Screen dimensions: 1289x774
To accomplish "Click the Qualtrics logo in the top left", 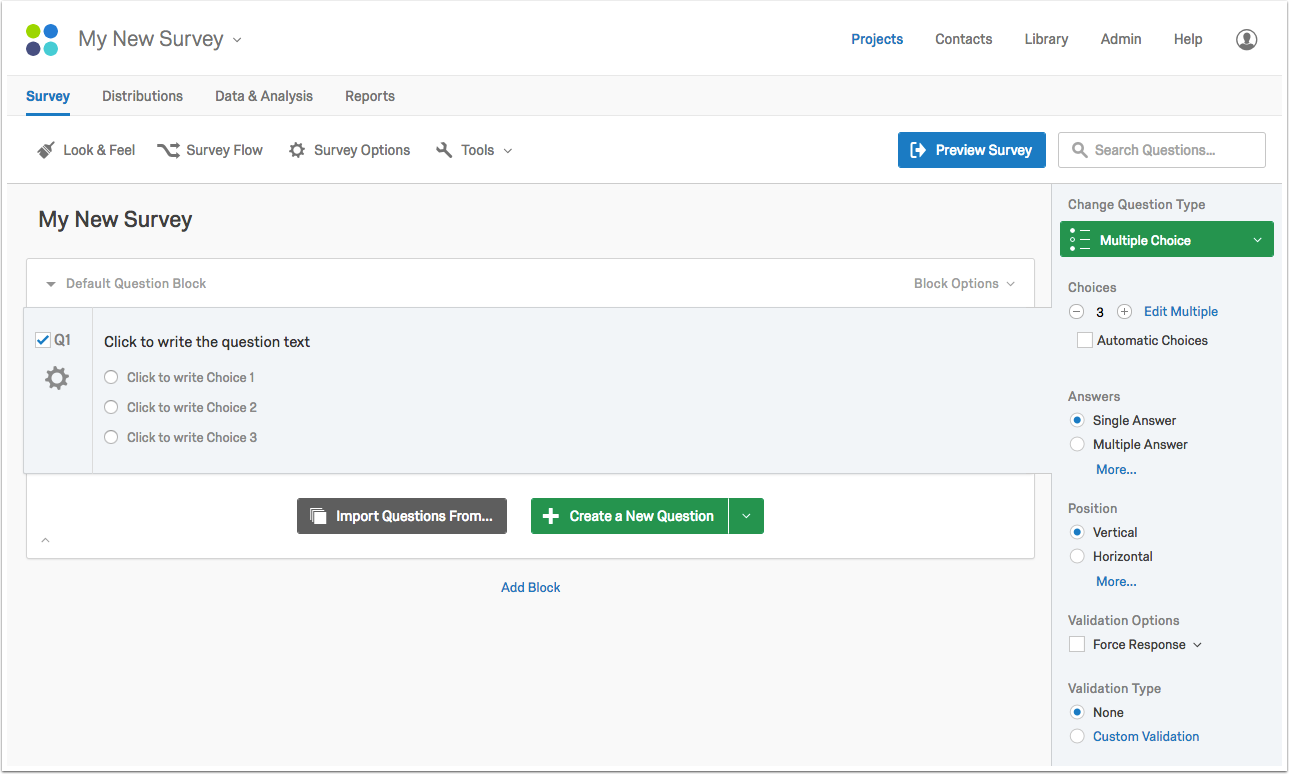I will (40, 38).
